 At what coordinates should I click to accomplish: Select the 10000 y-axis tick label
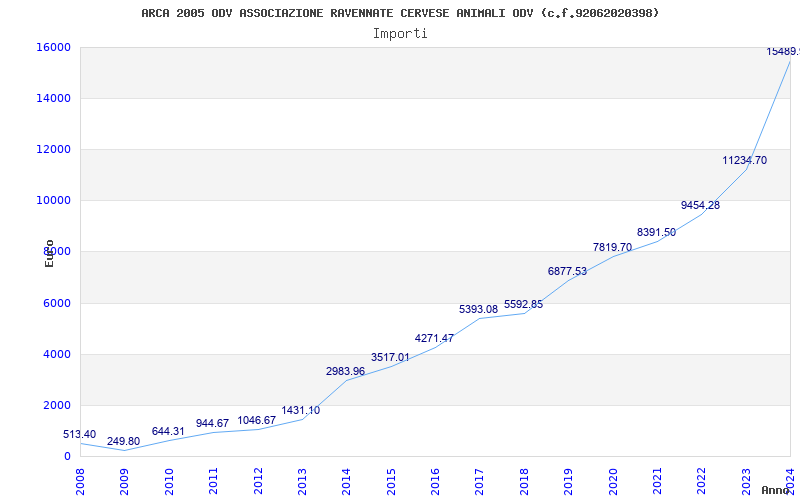[53, 200]
